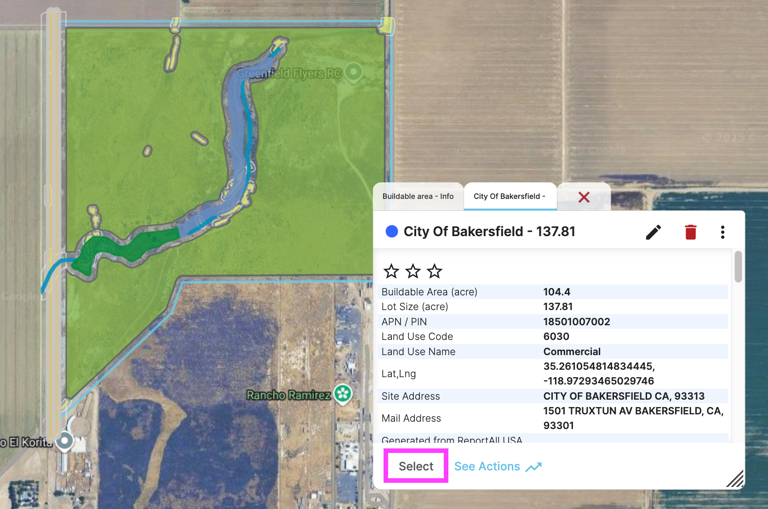Switch to Buildable area - Info tab
768x509 pixels.
tap(418, 196)
